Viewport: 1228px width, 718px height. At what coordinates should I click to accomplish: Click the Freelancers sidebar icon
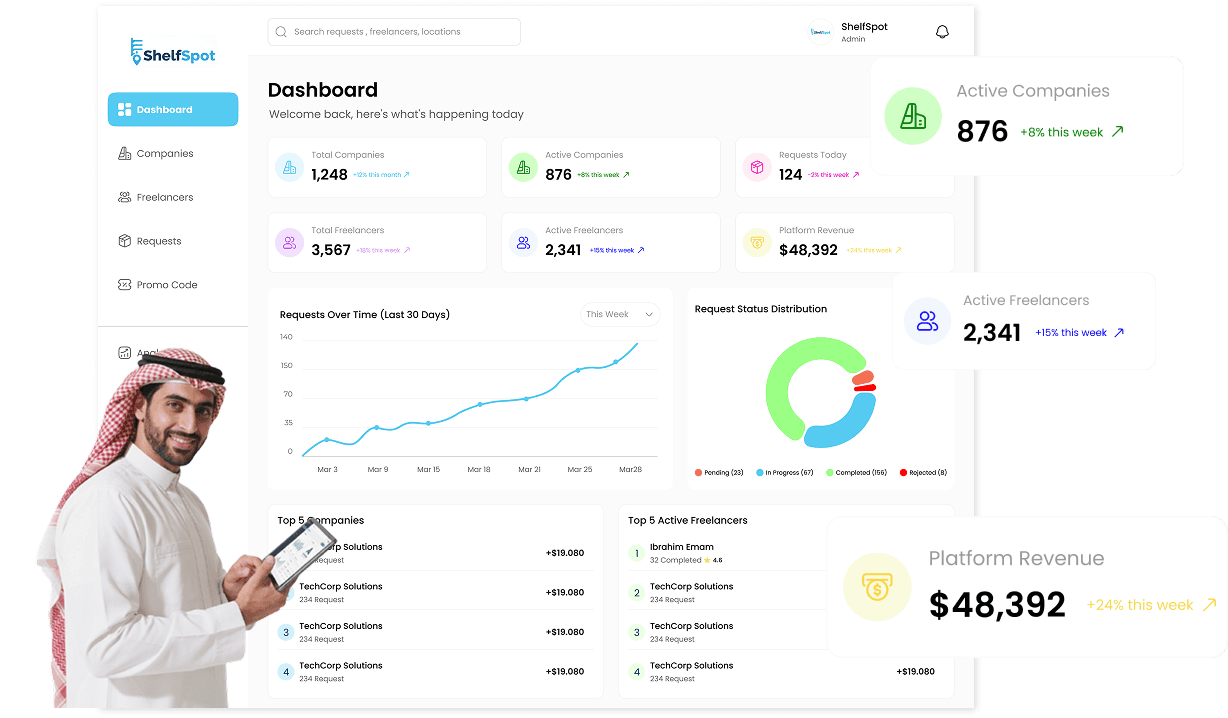125,197
